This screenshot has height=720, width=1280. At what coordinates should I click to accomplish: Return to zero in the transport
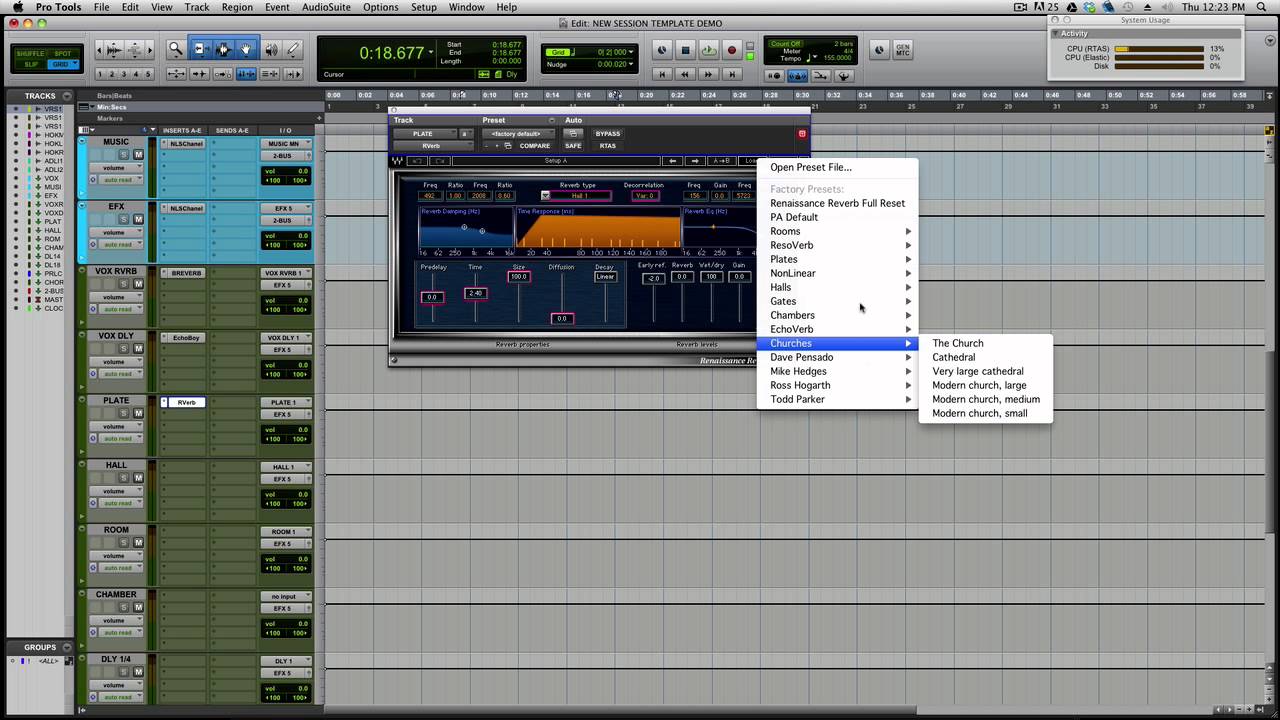661,74
